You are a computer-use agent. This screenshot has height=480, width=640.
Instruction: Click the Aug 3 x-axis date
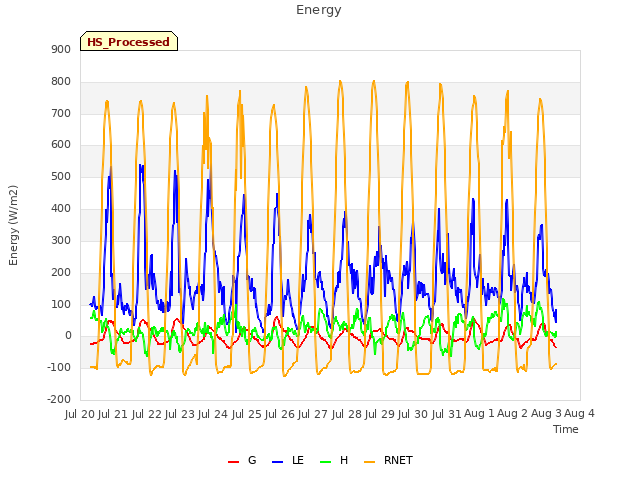547,414
